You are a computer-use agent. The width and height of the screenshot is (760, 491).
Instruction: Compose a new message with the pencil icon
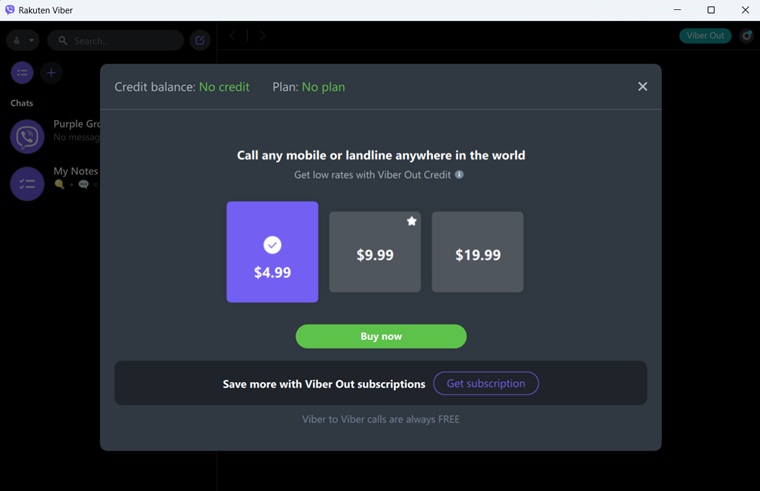tap(200, 40)
